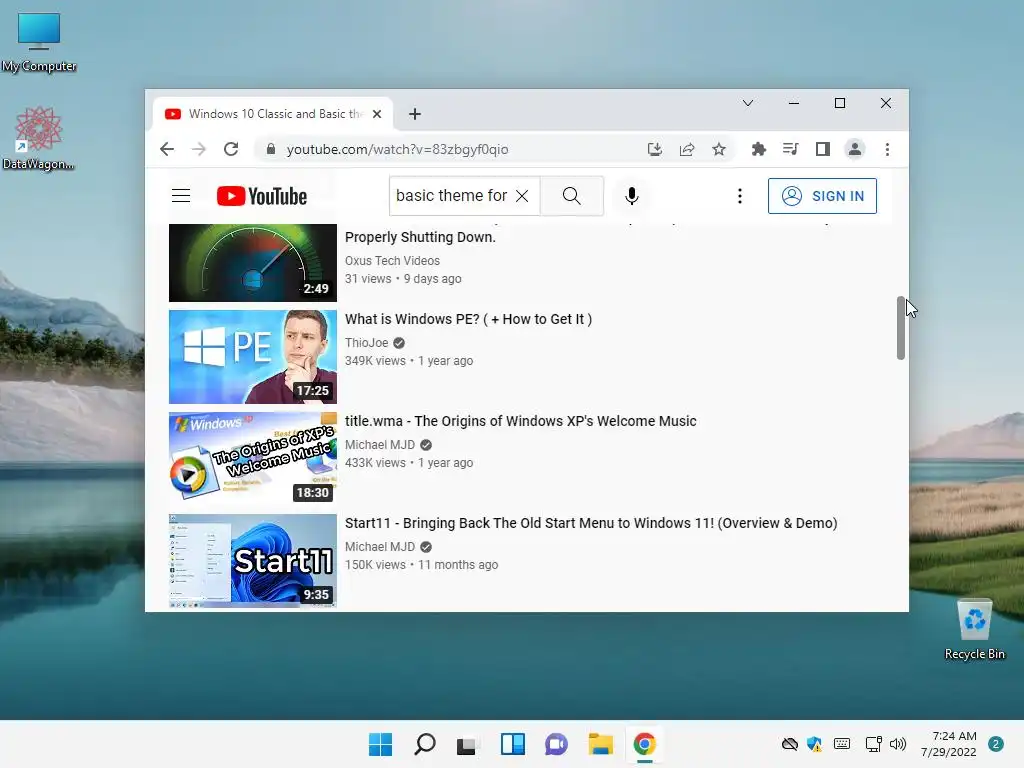Select the Recycle Bin desktop icon
This screenshot has height=768, width=1024.
click(974, 630)
